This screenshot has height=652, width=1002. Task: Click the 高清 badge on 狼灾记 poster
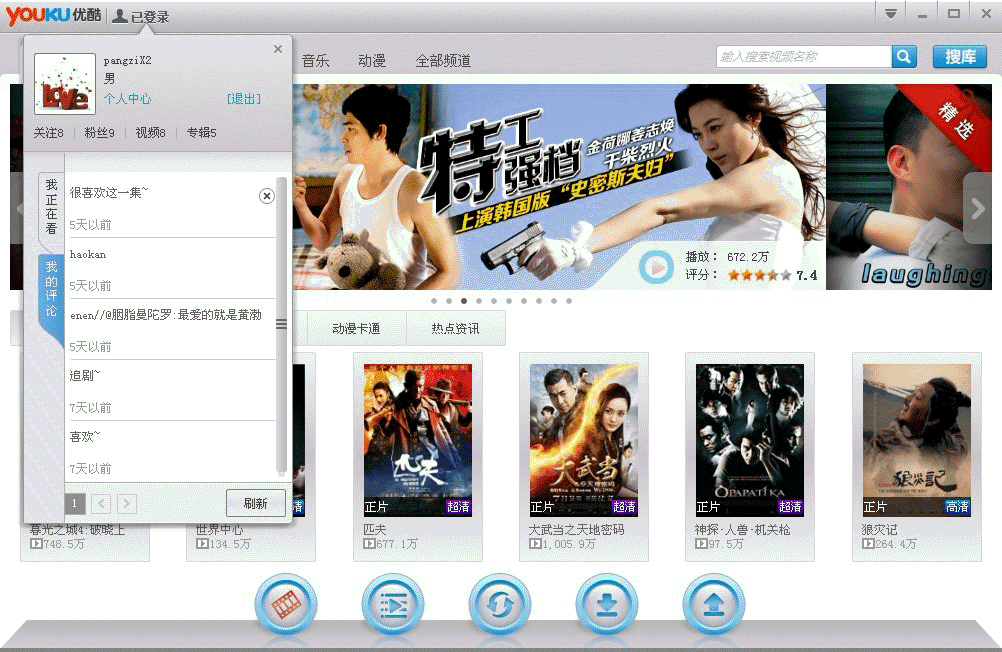point(957,507)
